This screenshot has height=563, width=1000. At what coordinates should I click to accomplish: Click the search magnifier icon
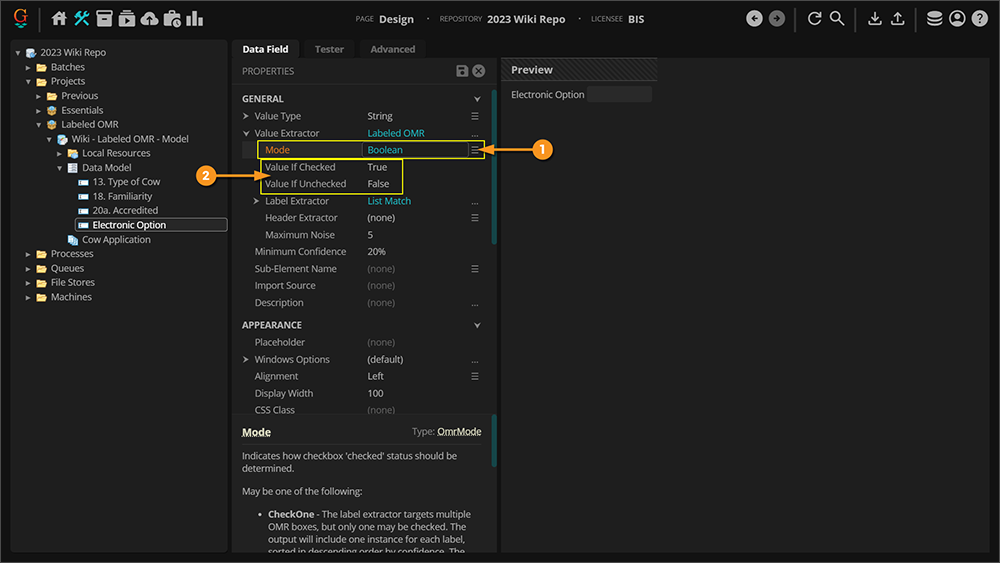click(837, 18)
